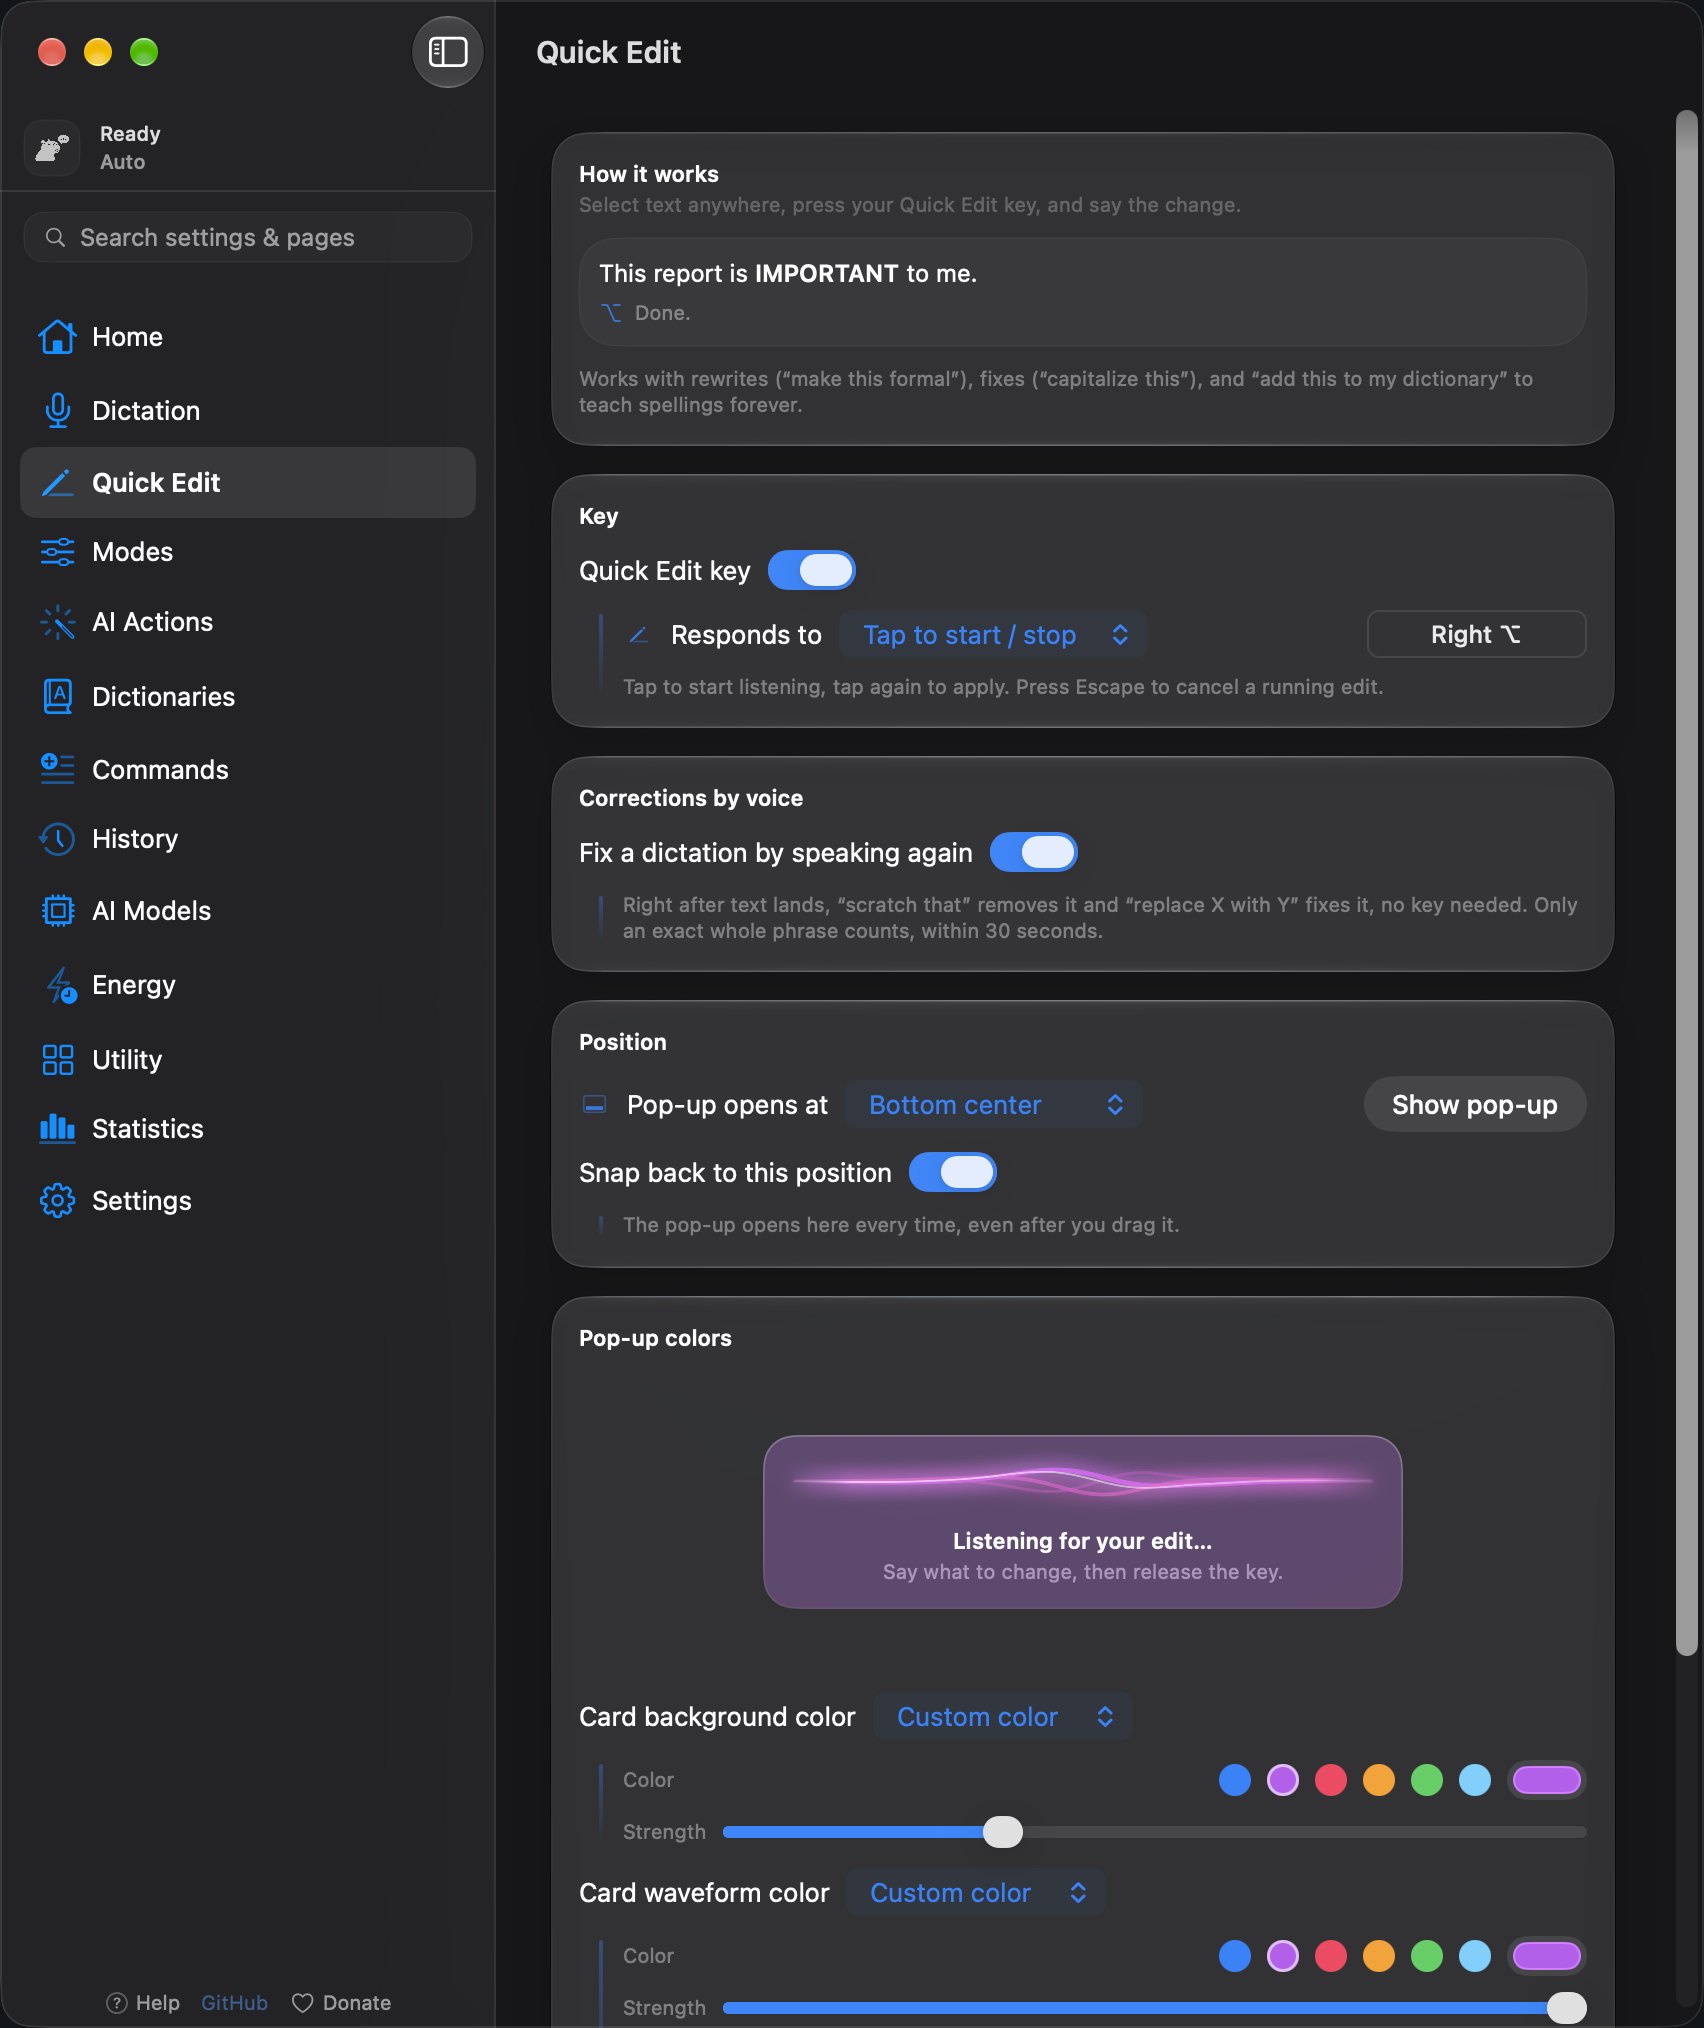1704x2028 pixels.
Task: Toggle Snap back to this position
Action: pyautogui.click(x=952, y=1172)
